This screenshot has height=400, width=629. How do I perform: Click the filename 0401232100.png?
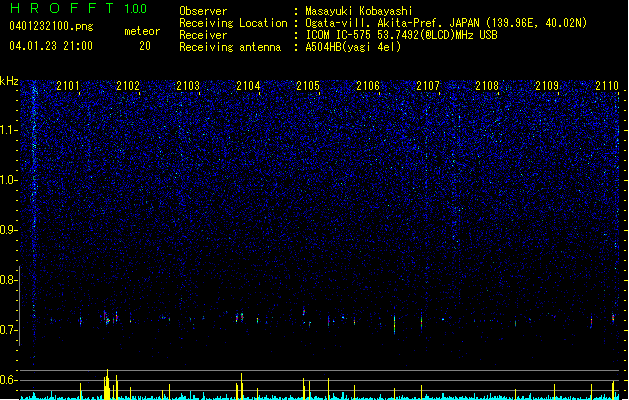tap(51, 27)
